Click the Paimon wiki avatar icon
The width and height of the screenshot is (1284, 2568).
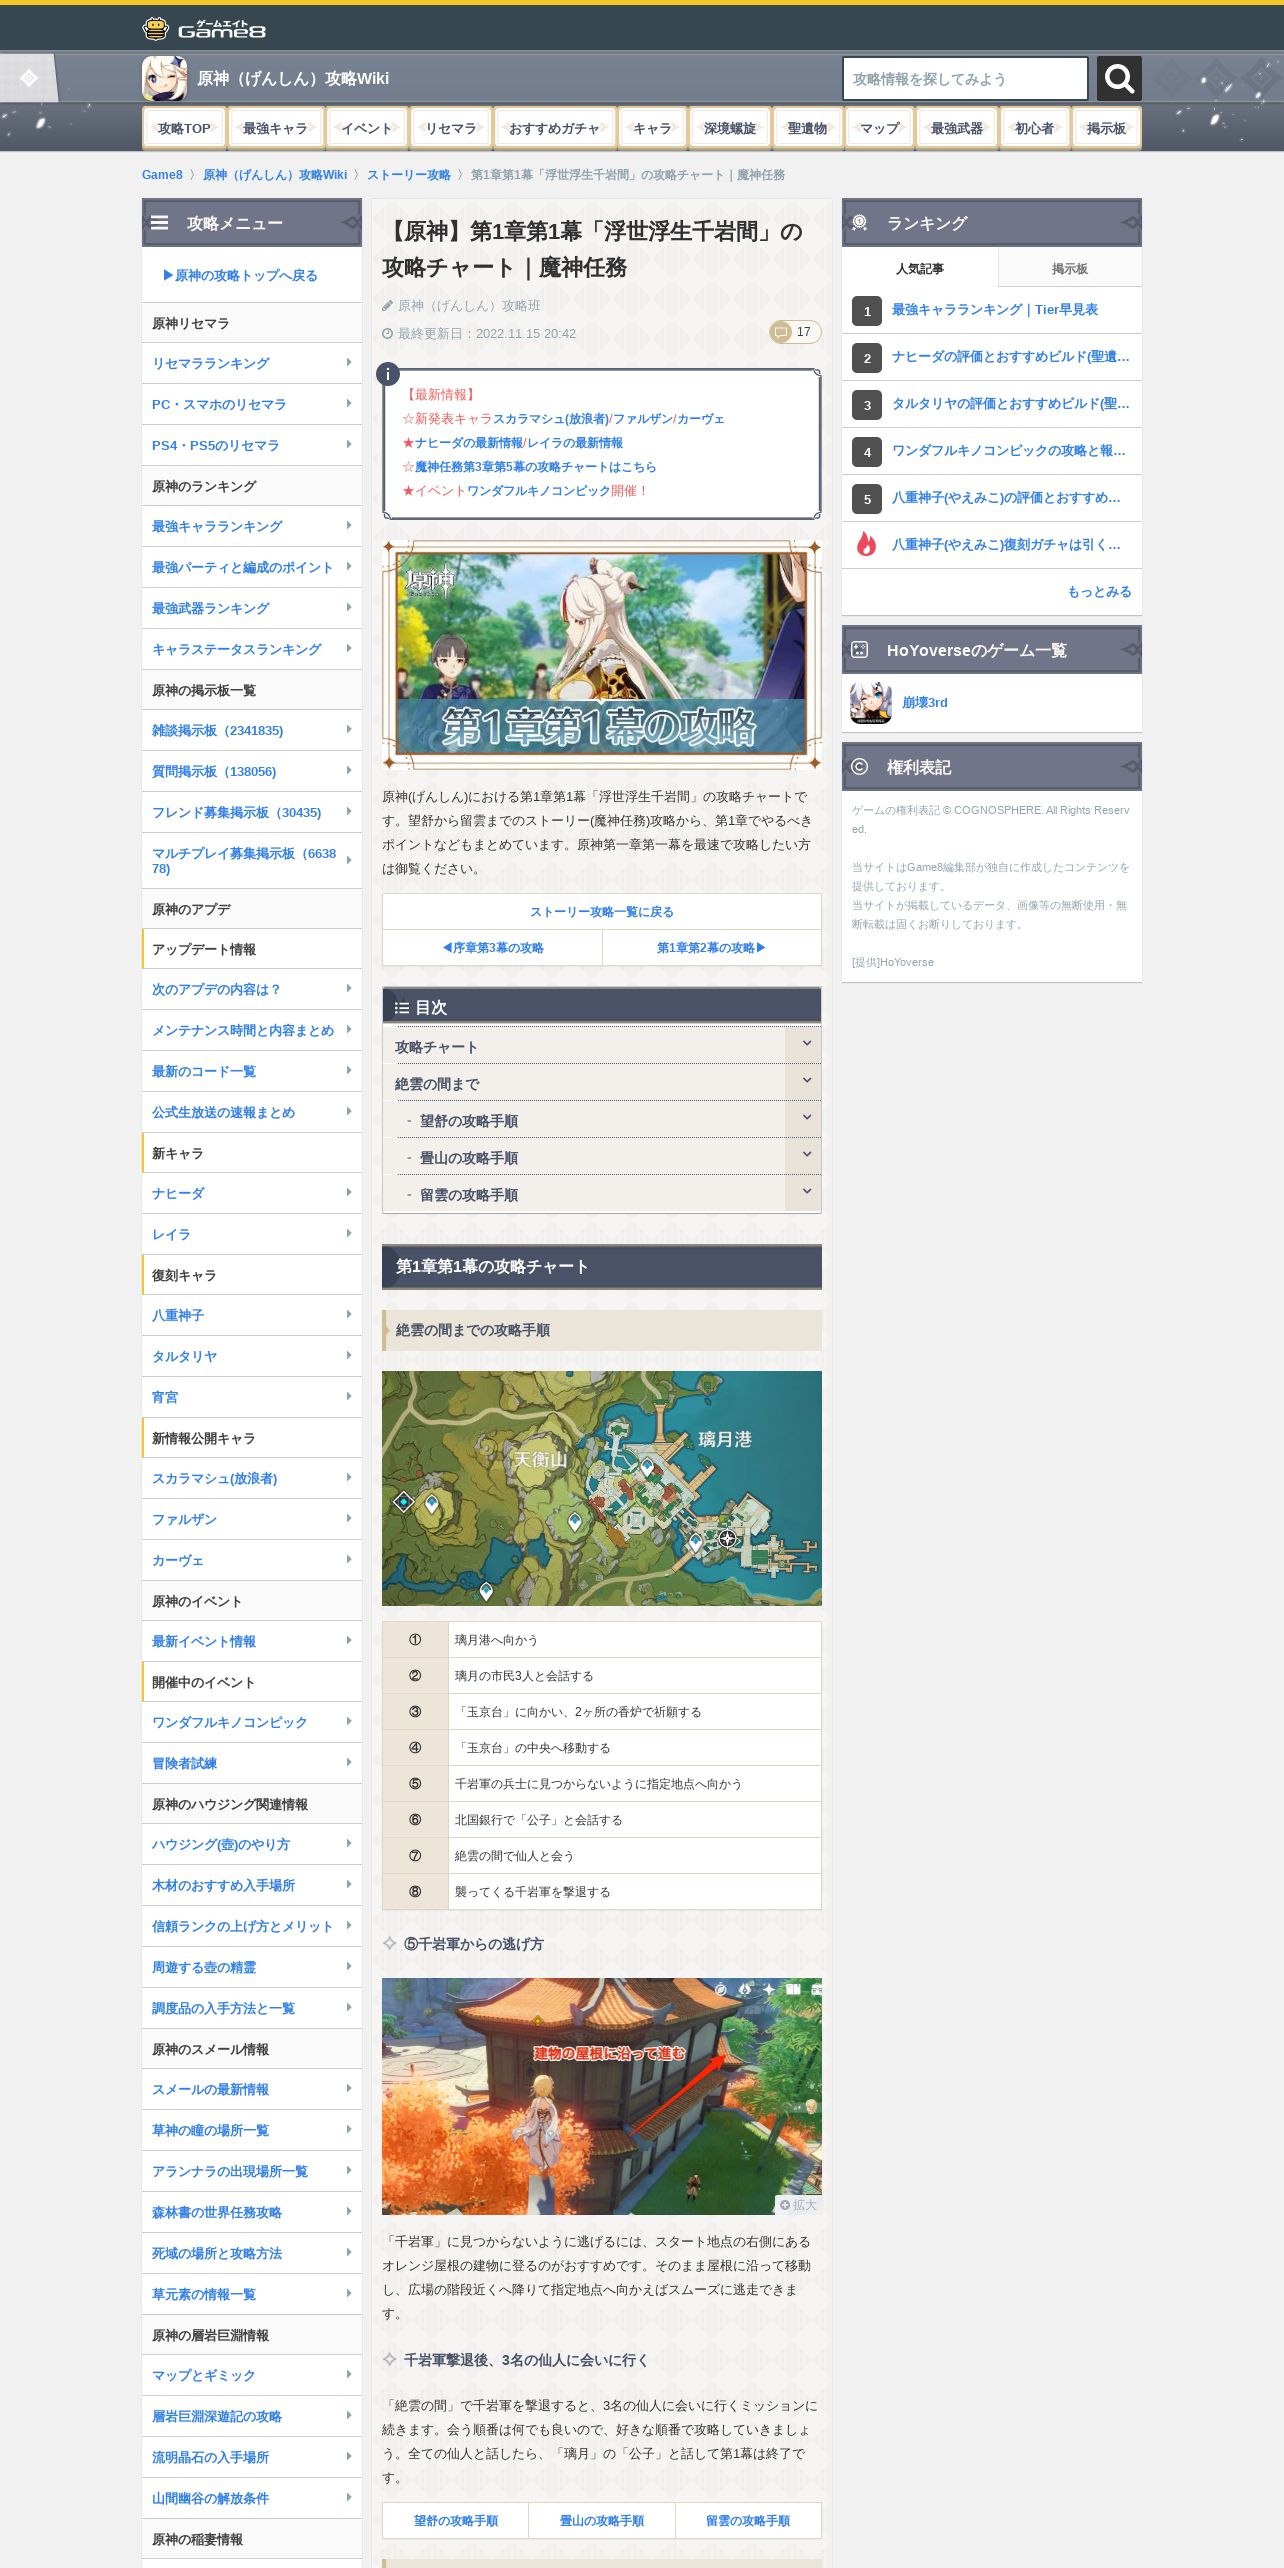[x=164, y=78]
